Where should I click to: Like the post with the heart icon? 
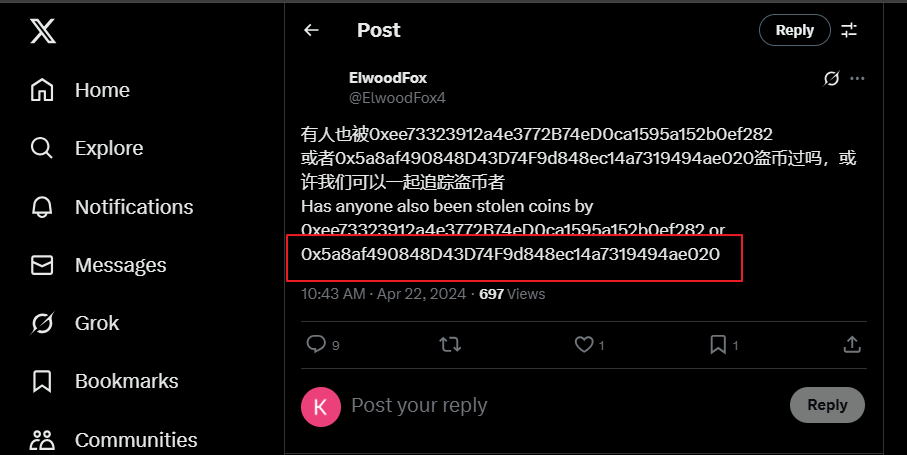(x=584, y=344)
